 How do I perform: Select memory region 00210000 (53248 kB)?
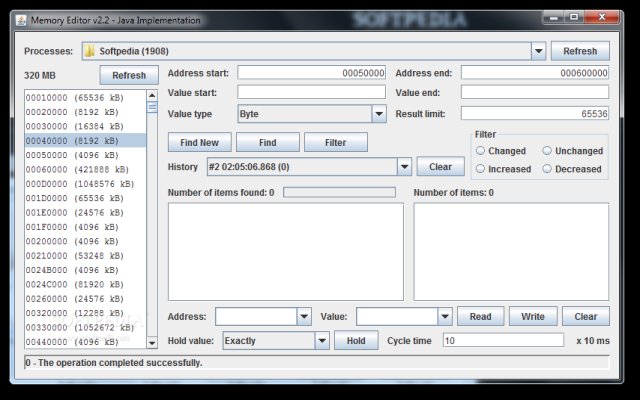(x=85, y=256)
